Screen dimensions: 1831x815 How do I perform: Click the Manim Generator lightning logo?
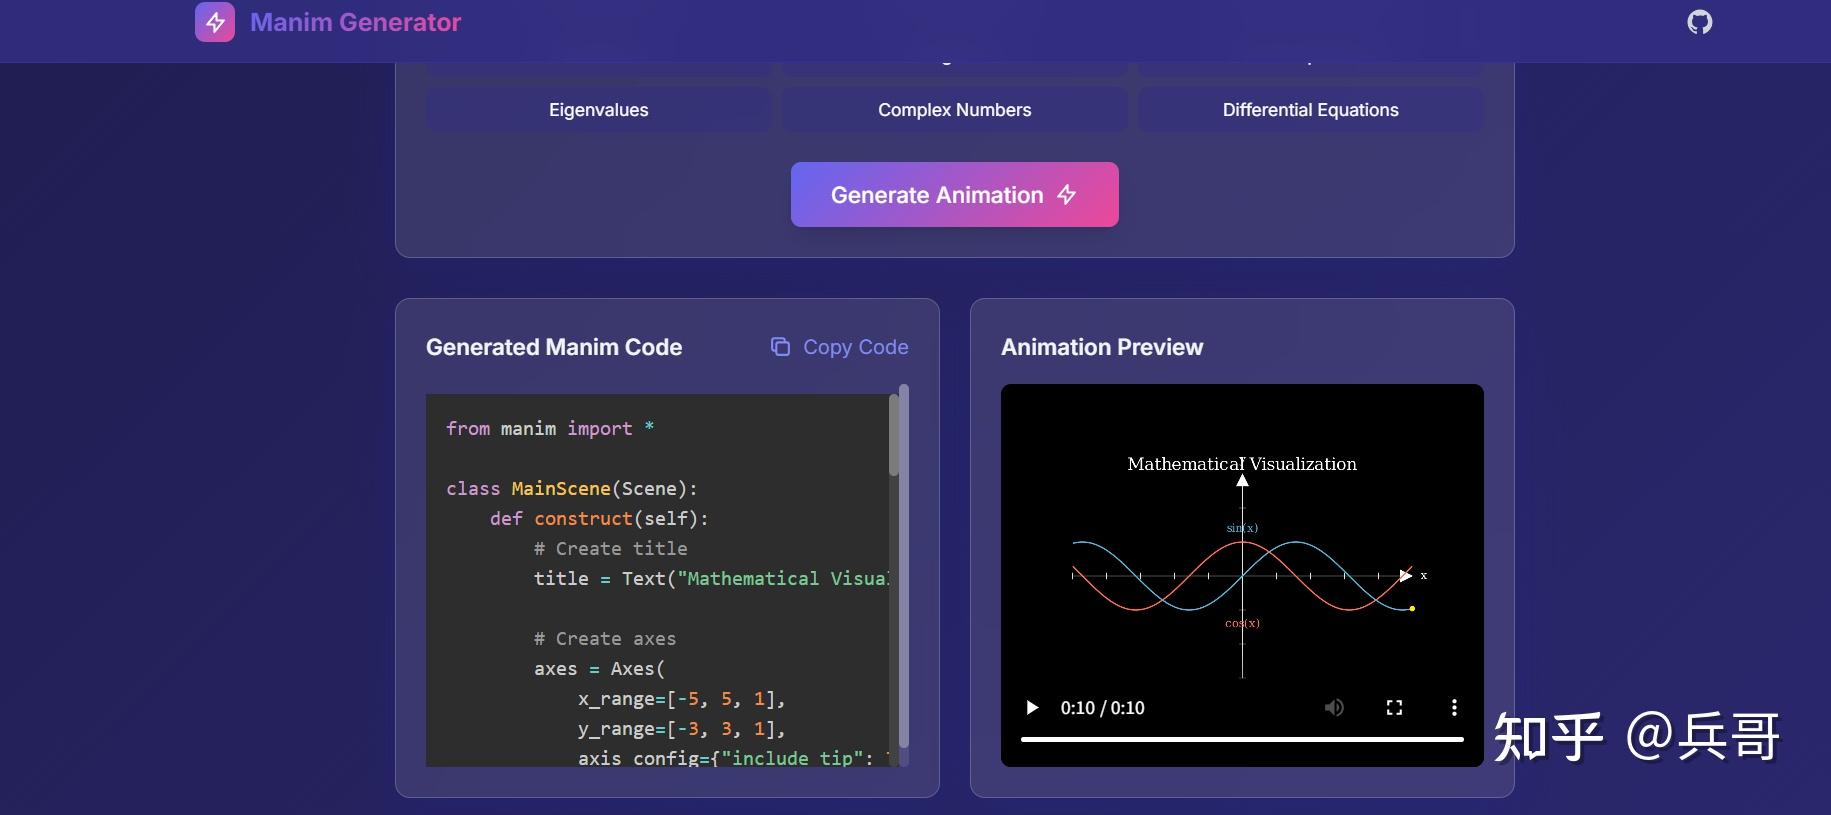(215, 22)
